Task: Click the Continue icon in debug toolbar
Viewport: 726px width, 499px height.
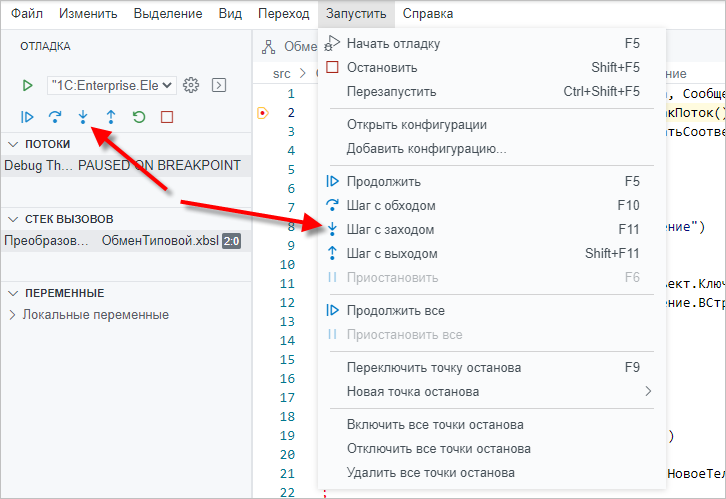Action: pyautogui.click(x=28, y=117)
